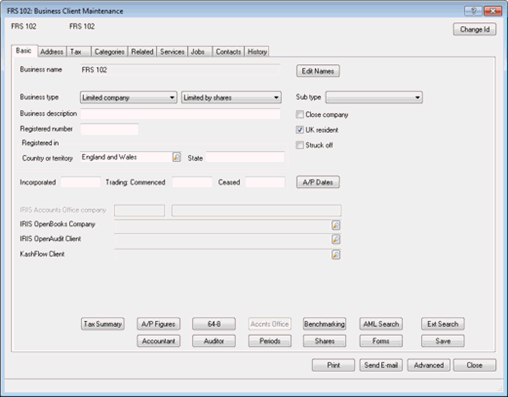Viewport: 508px width, 397px height.
Task: Switch to the Address tab
Action: pos(52,52)
